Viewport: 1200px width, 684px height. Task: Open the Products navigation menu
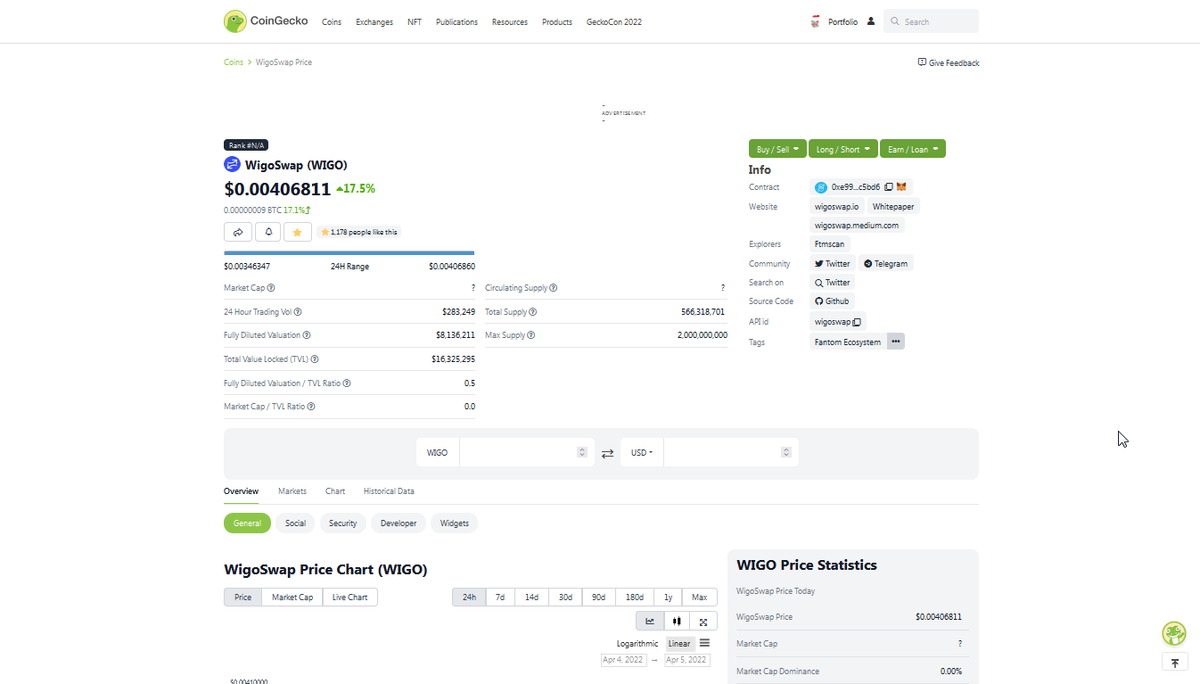[557, 22]
